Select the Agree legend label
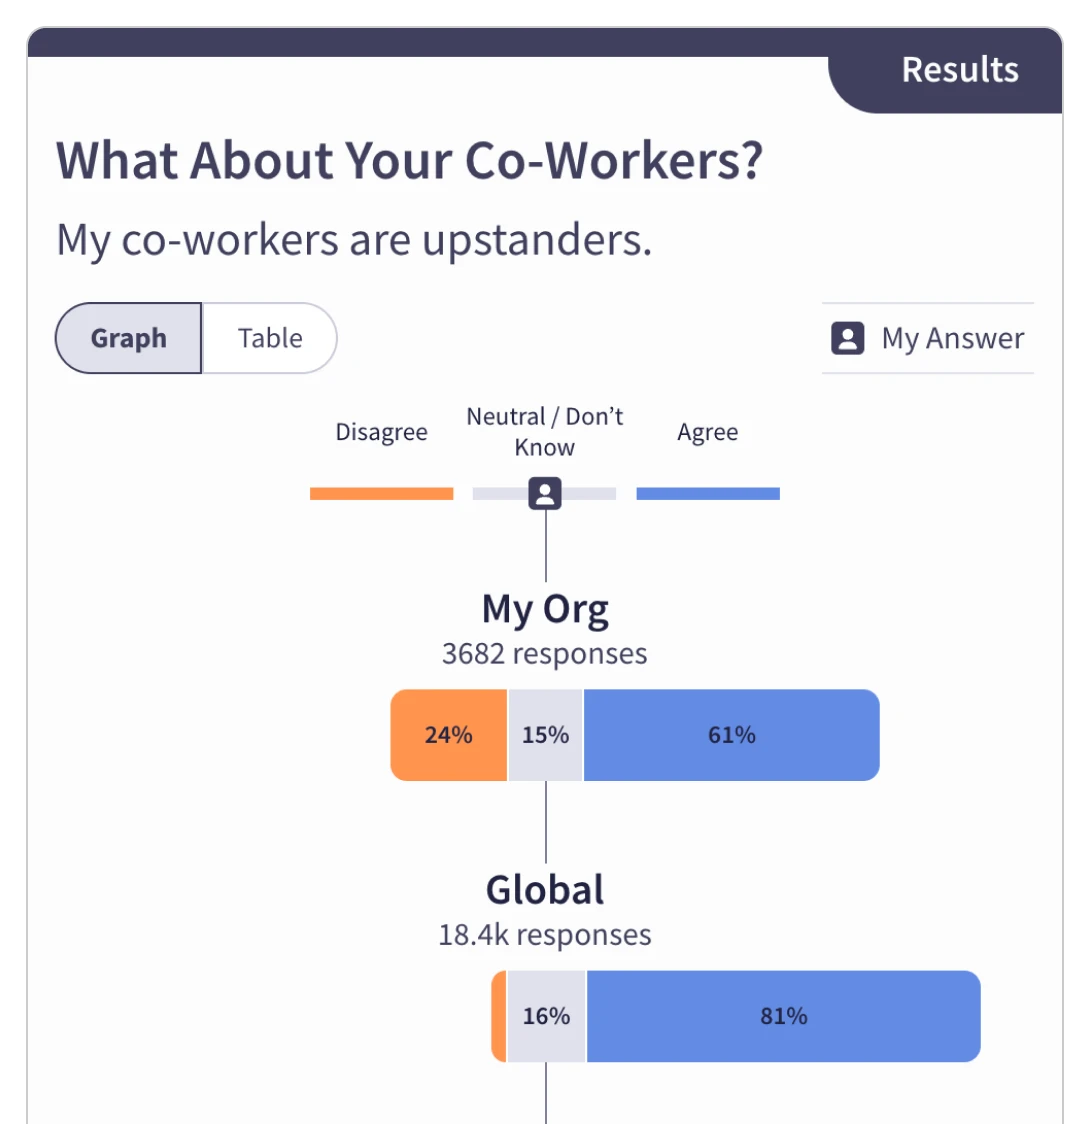1090x1124 pixels. pos(708,432)
